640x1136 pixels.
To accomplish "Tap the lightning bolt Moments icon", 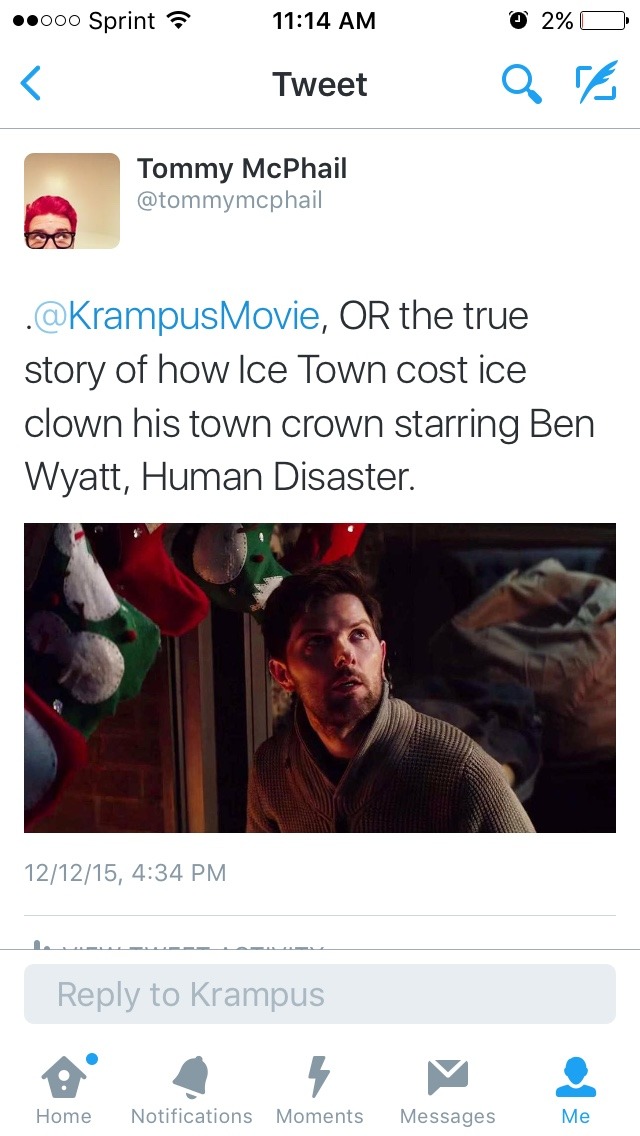I will click(319, 1077).
